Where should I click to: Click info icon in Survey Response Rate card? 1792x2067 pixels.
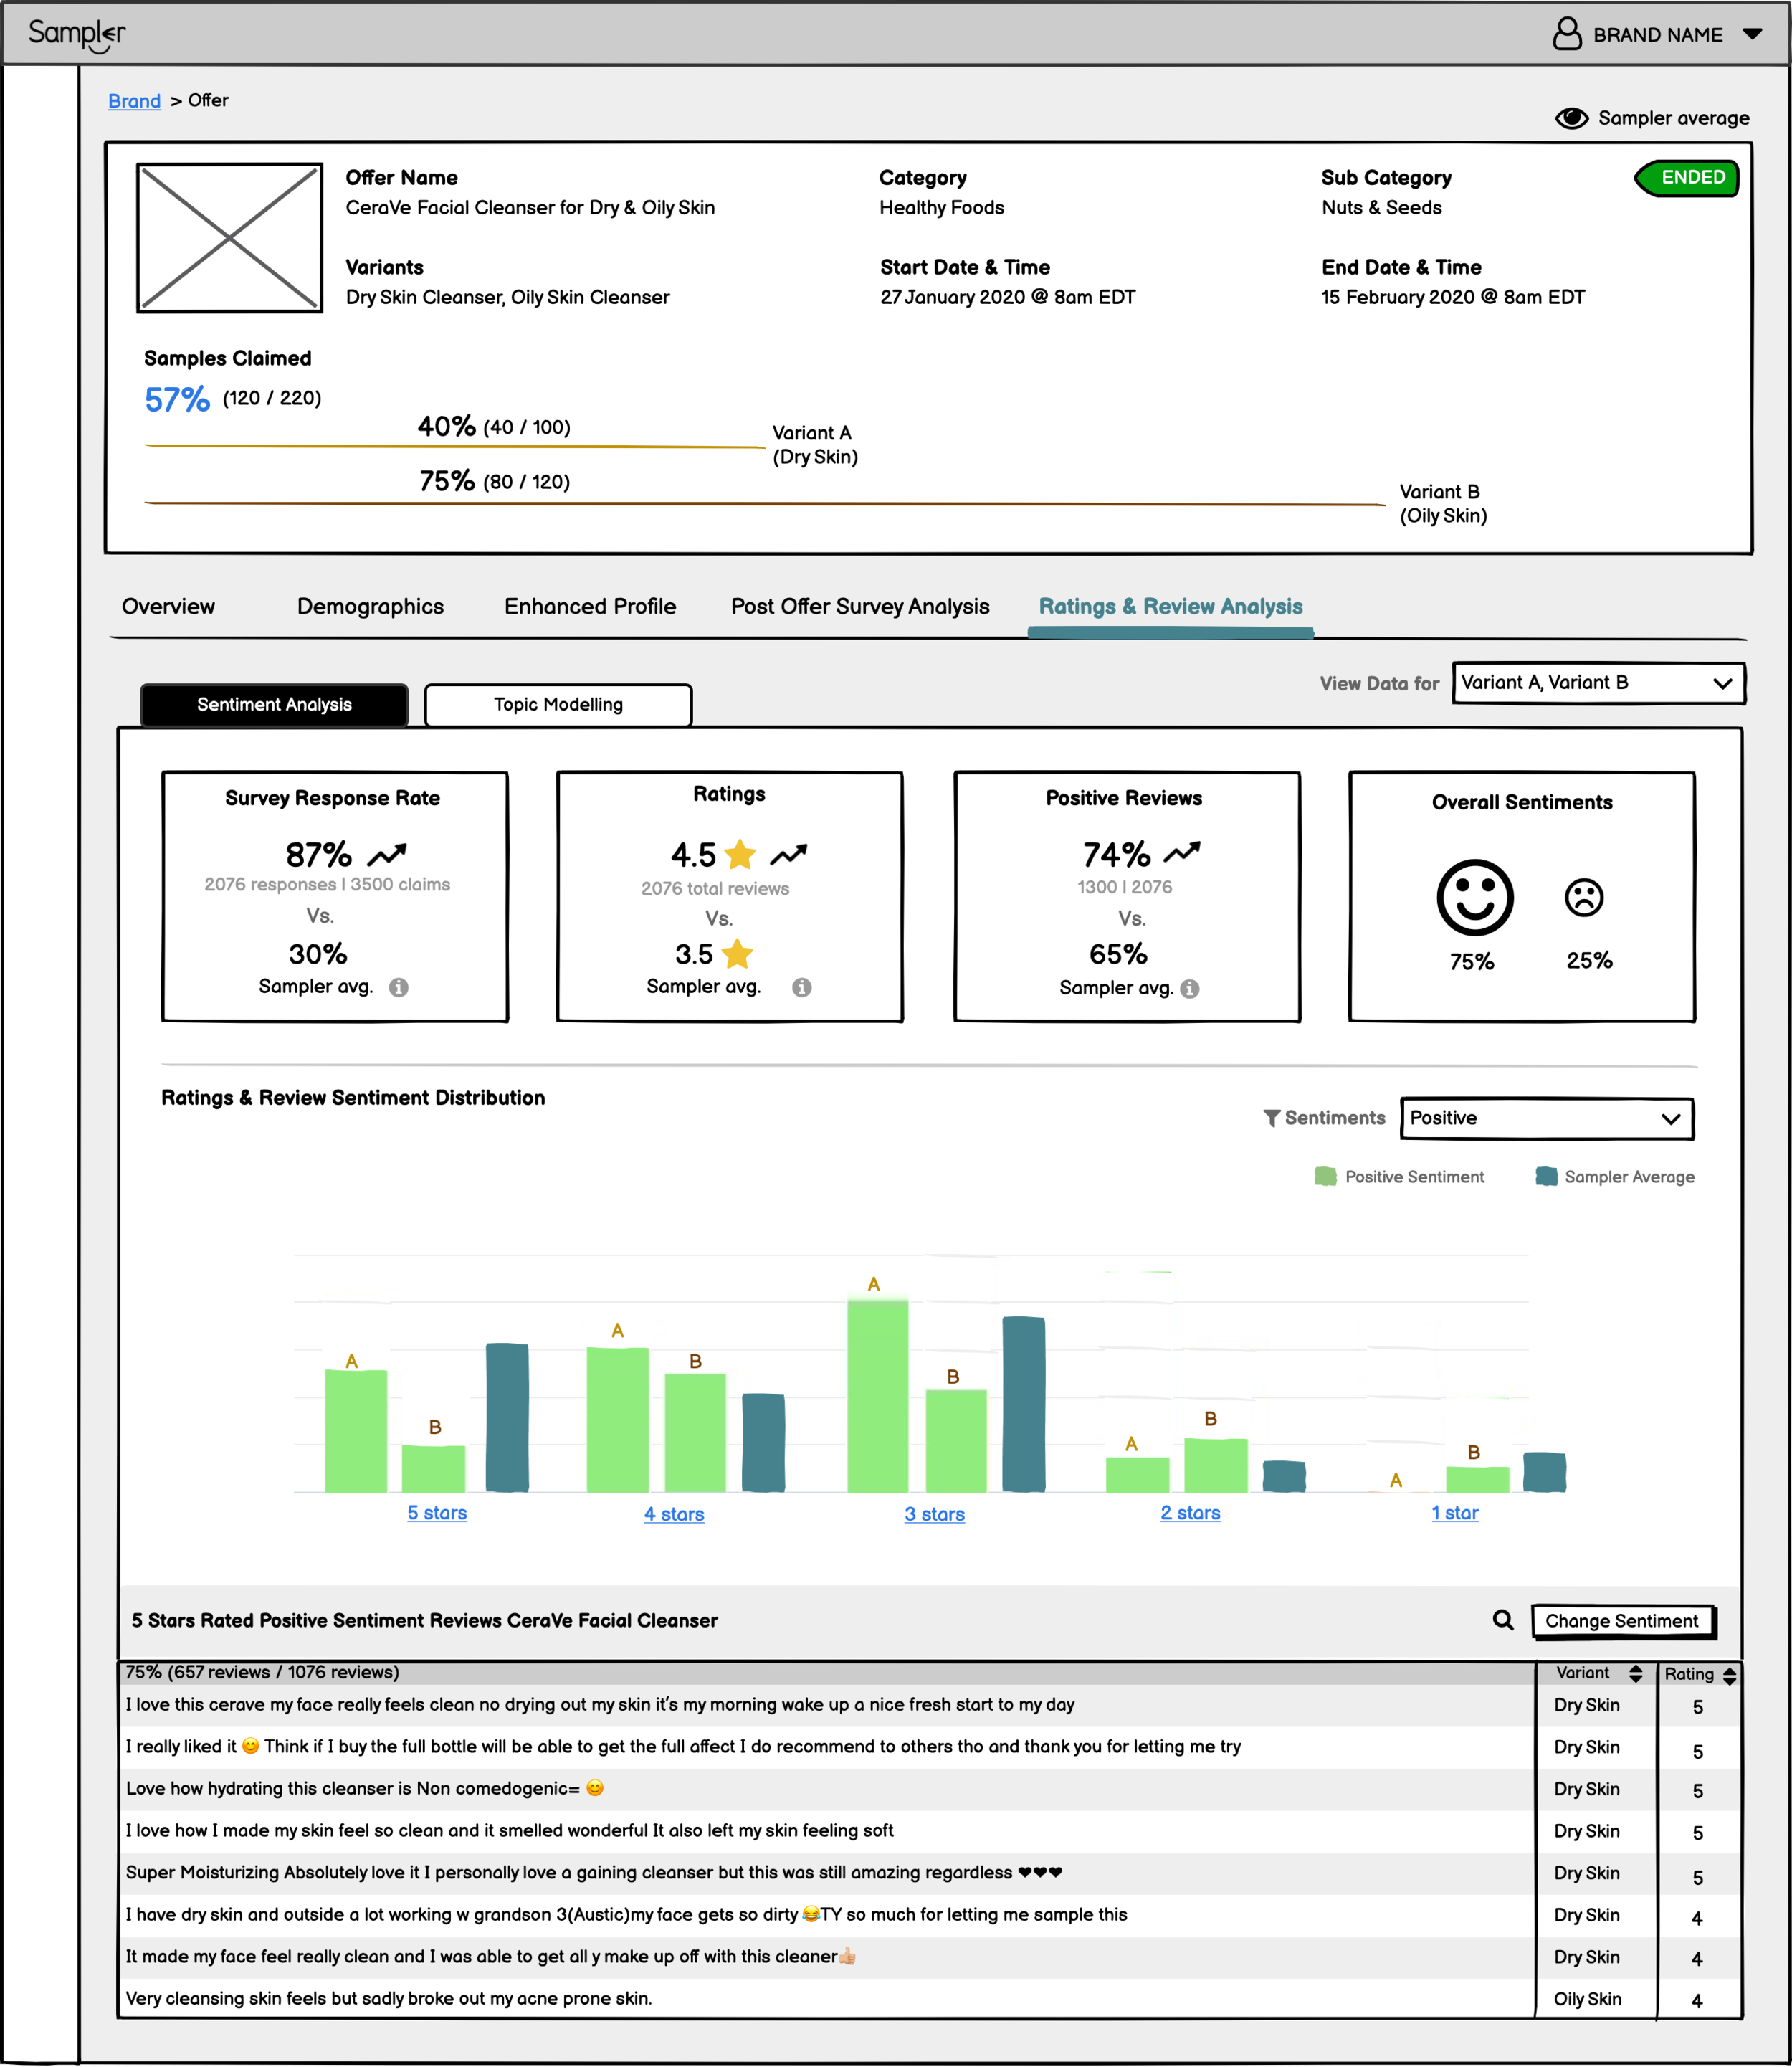tap(399, 987)
